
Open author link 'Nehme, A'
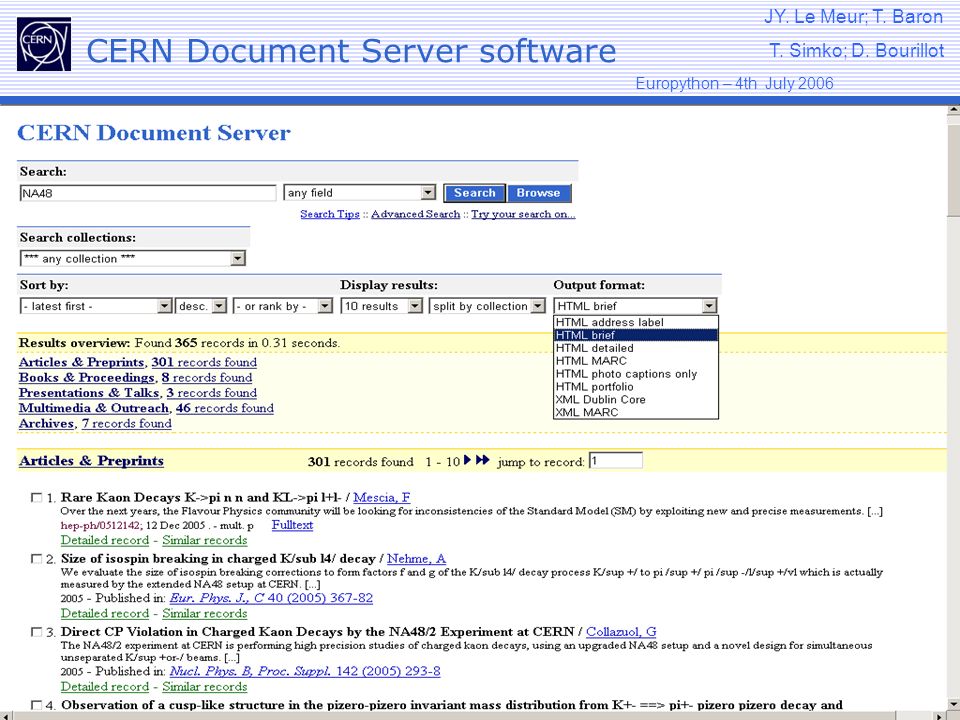(416, 558)
